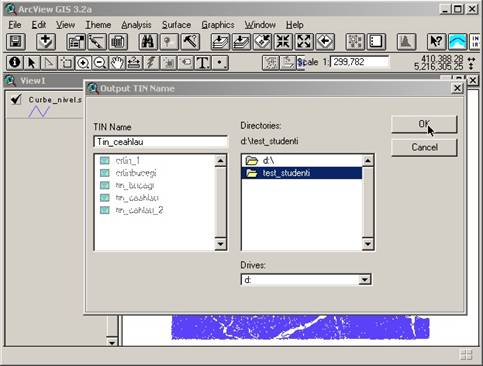Open the View menu
Image resolution: width=483 pixels, height=366 pixels.
65,25
